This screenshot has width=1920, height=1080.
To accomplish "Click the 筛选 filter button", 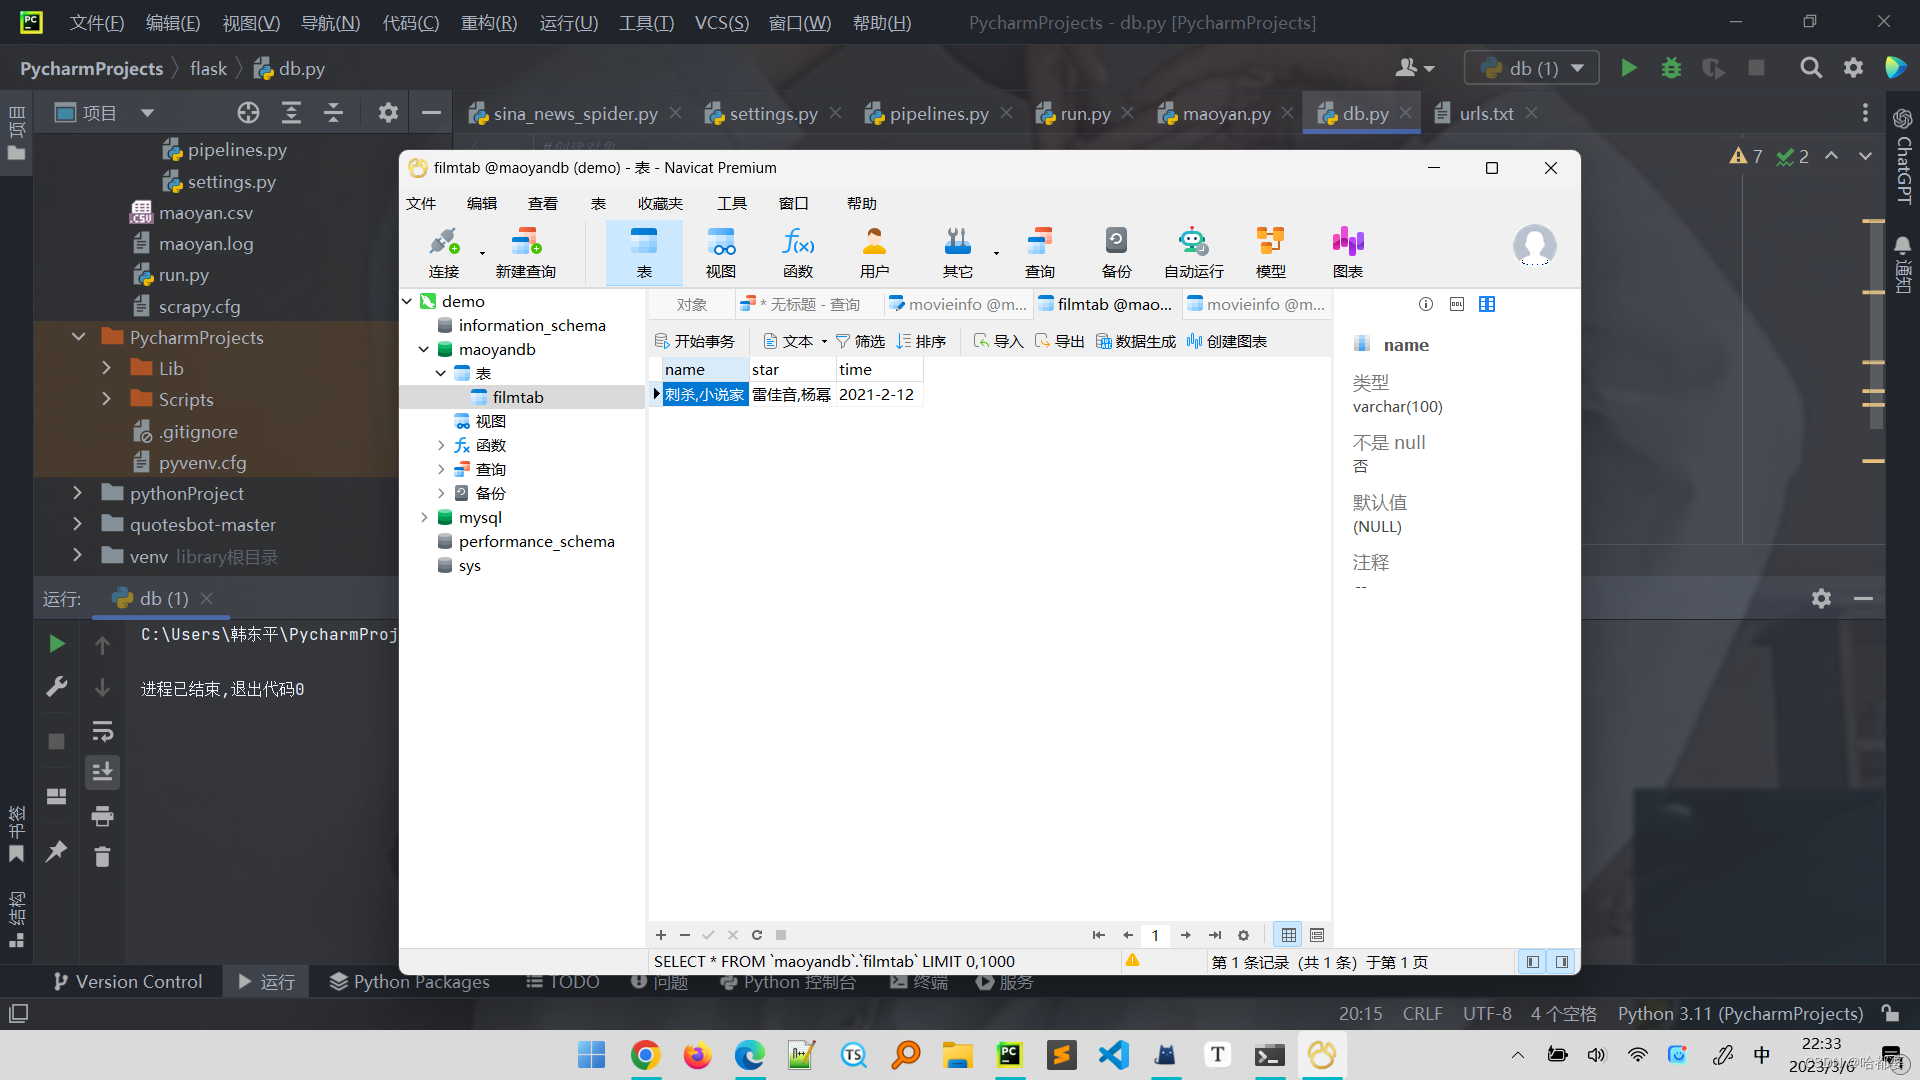I will point(860,342).
